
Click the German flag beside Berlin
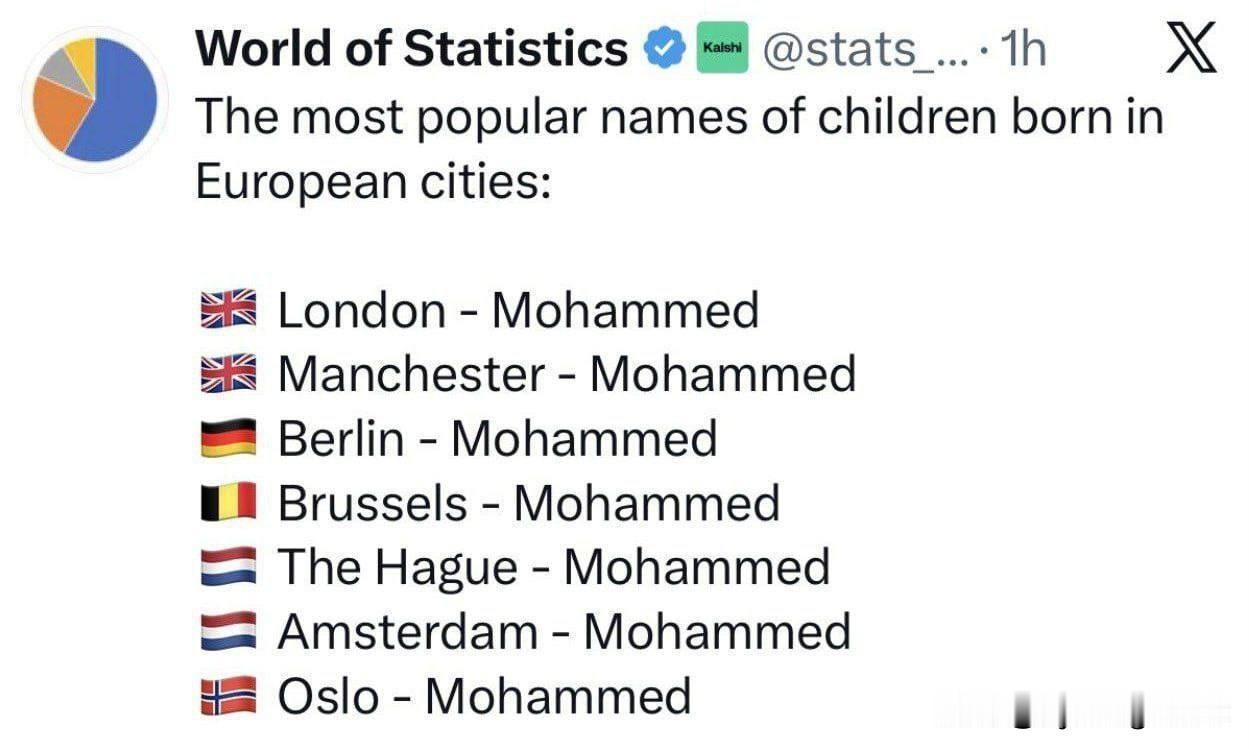(x=229, y=439)
